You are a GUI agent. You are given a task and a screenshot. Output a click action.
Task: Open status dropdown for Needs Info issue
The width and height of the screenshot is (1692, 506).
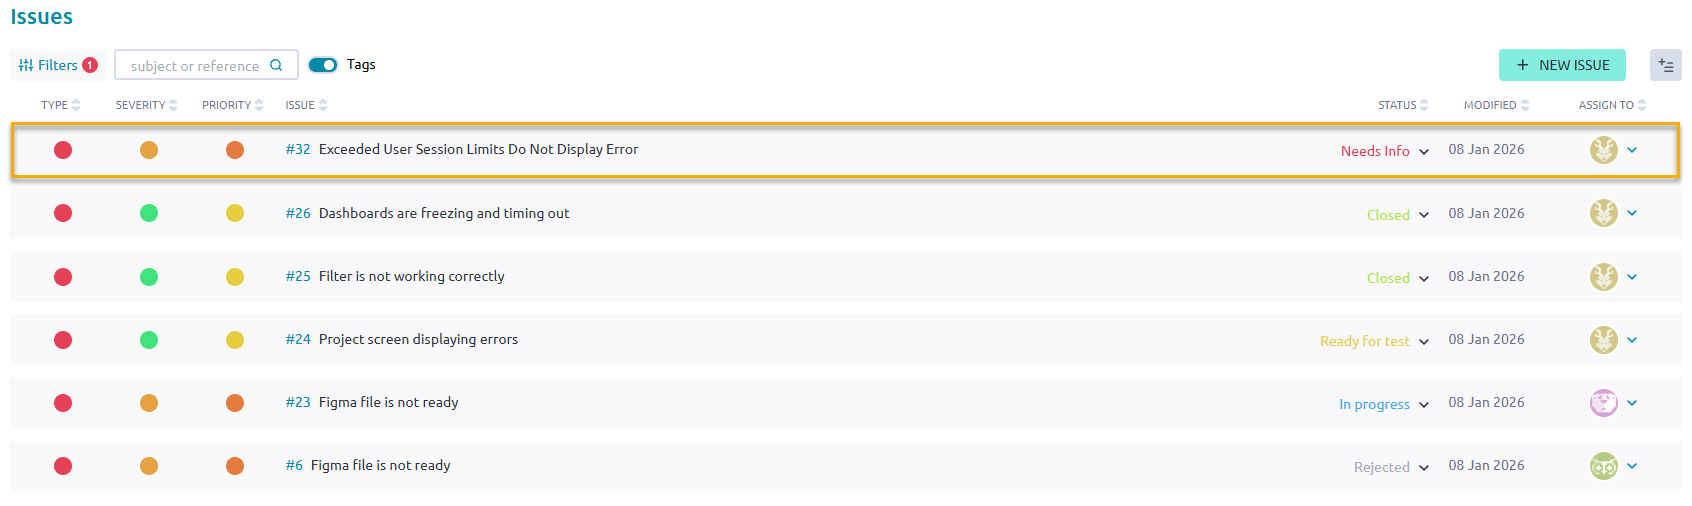click(1385, 151)
